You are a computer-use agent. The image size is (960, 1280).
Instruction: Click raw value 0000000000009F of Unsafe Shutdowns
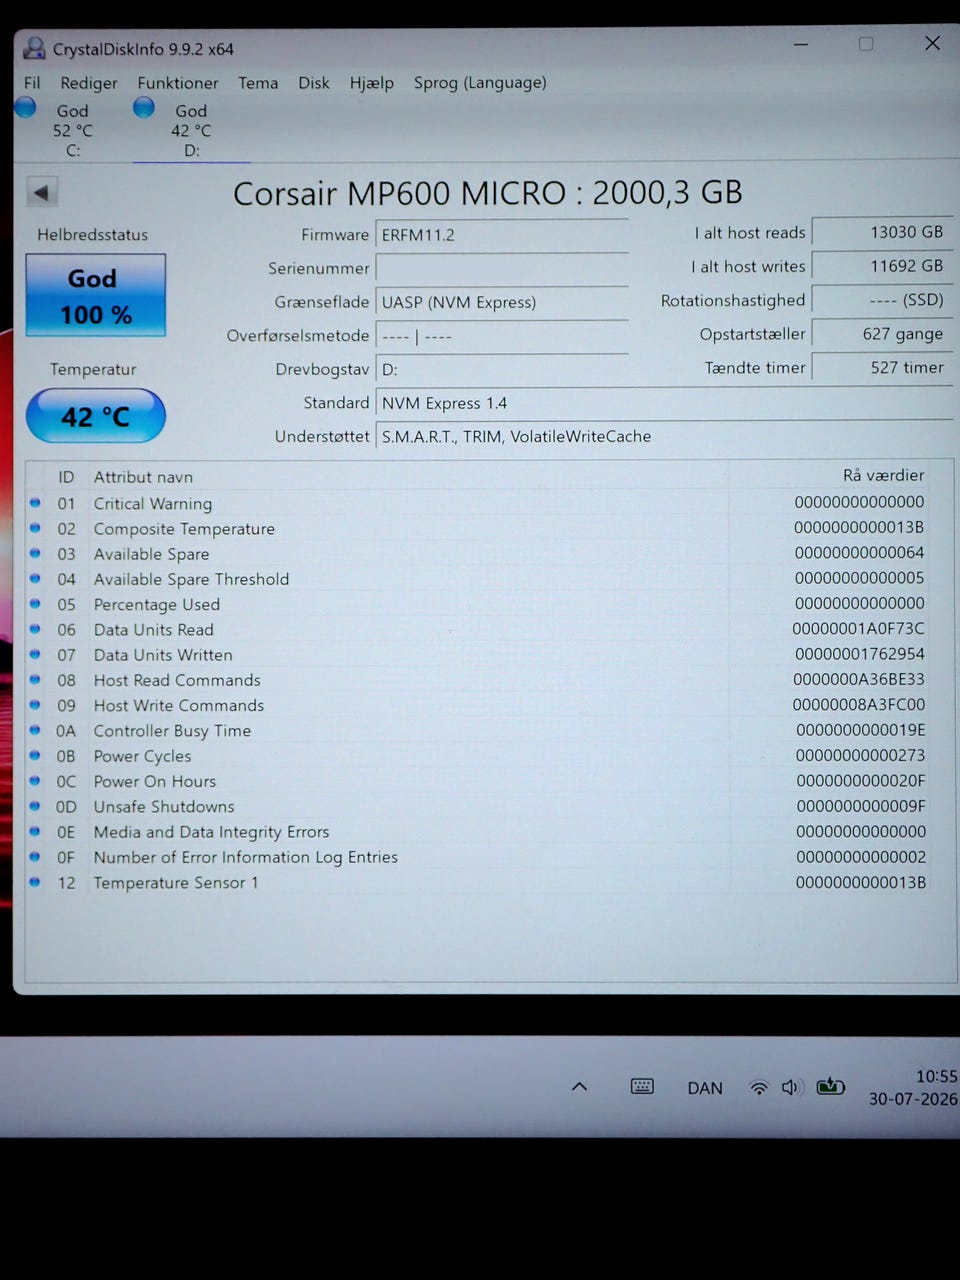tap(861, 806)
